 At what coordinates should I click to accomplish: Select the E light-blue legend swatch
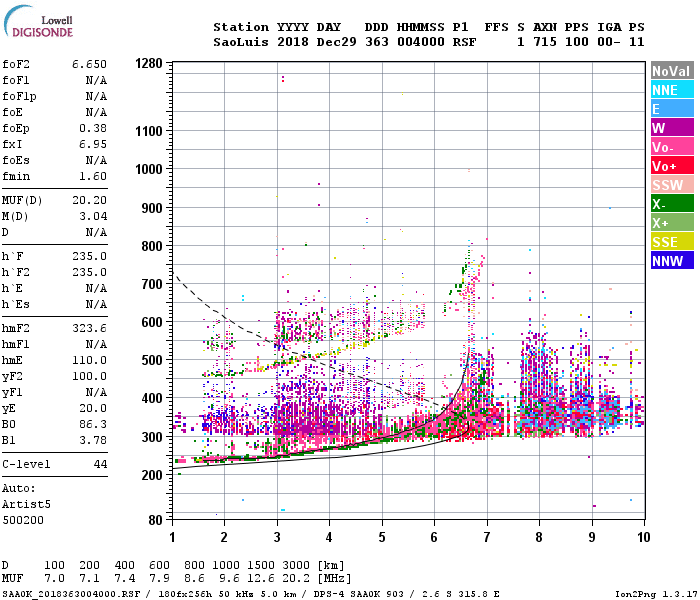(672, 109)
